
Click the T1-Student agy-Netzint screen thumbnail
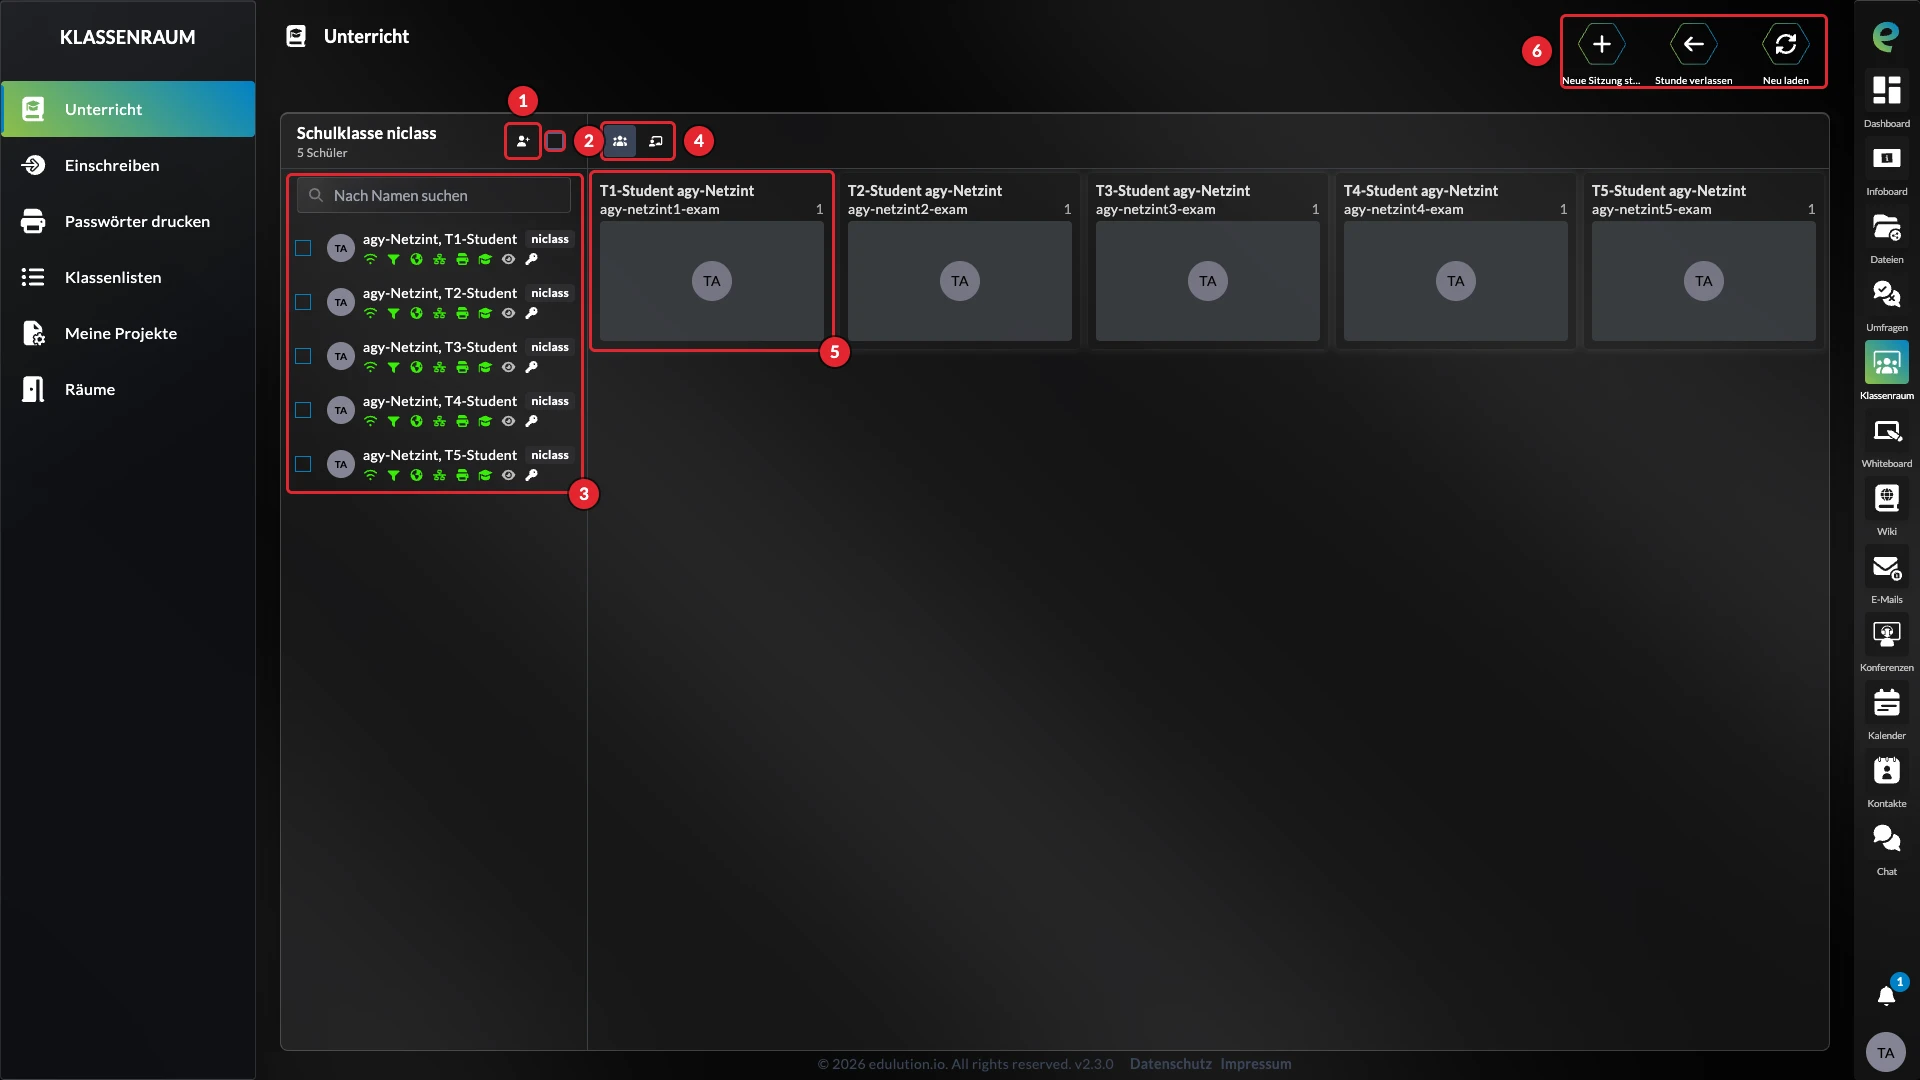click(712, 281)
